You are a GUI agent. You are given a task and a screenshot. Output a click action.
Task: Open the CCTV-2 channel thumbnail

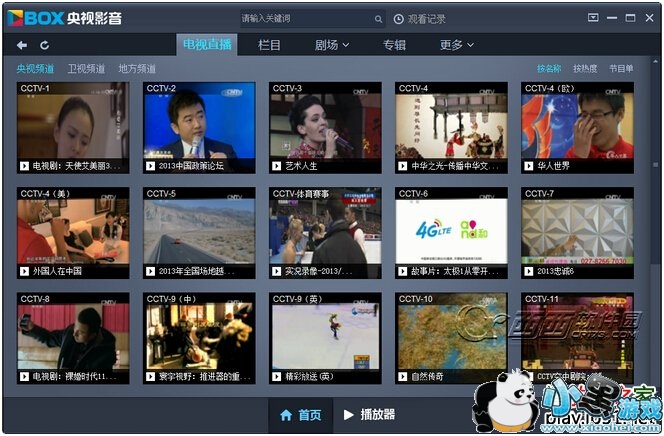coord(199,127)
